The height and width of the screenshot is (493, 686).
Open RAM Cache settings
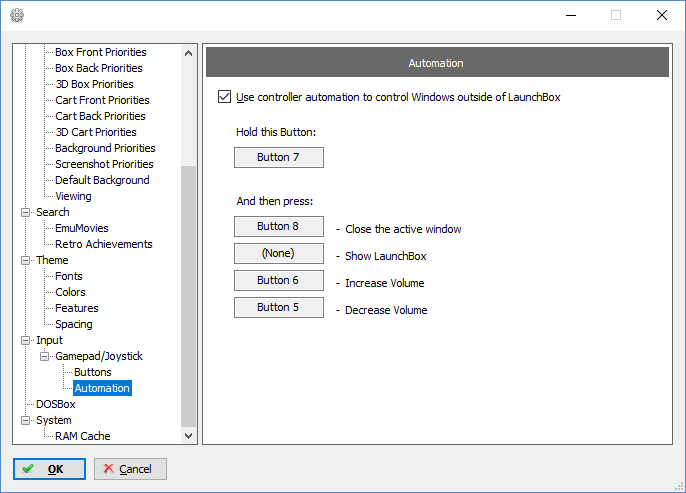(x=82, y=436)
